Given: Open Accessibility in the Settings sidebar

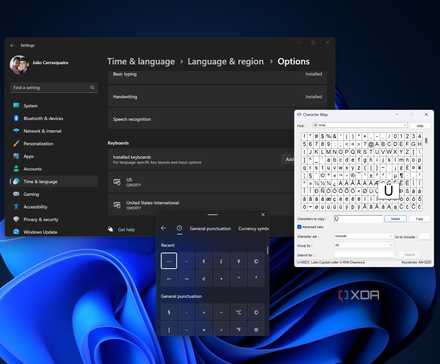Looking at the screenshot, I should (54, 207).
